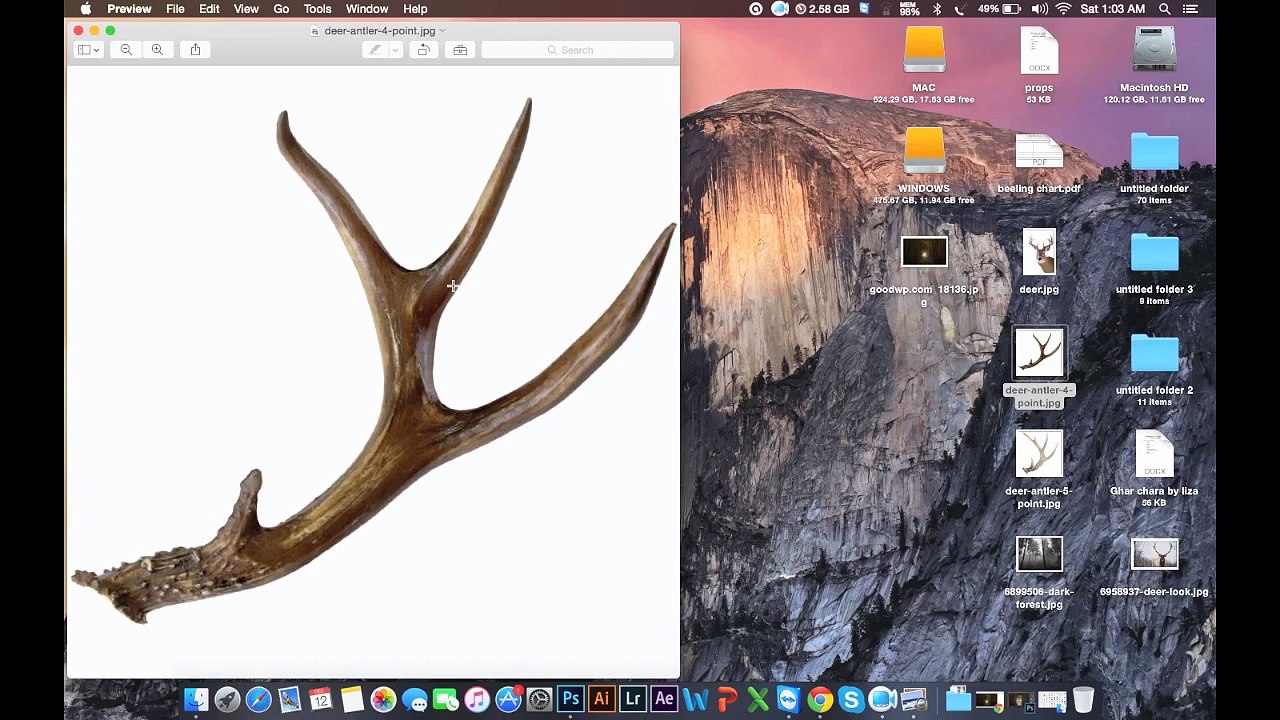Click the date and time Sat 1:03 AM

pyautogui.click(x=1113, y=9)
